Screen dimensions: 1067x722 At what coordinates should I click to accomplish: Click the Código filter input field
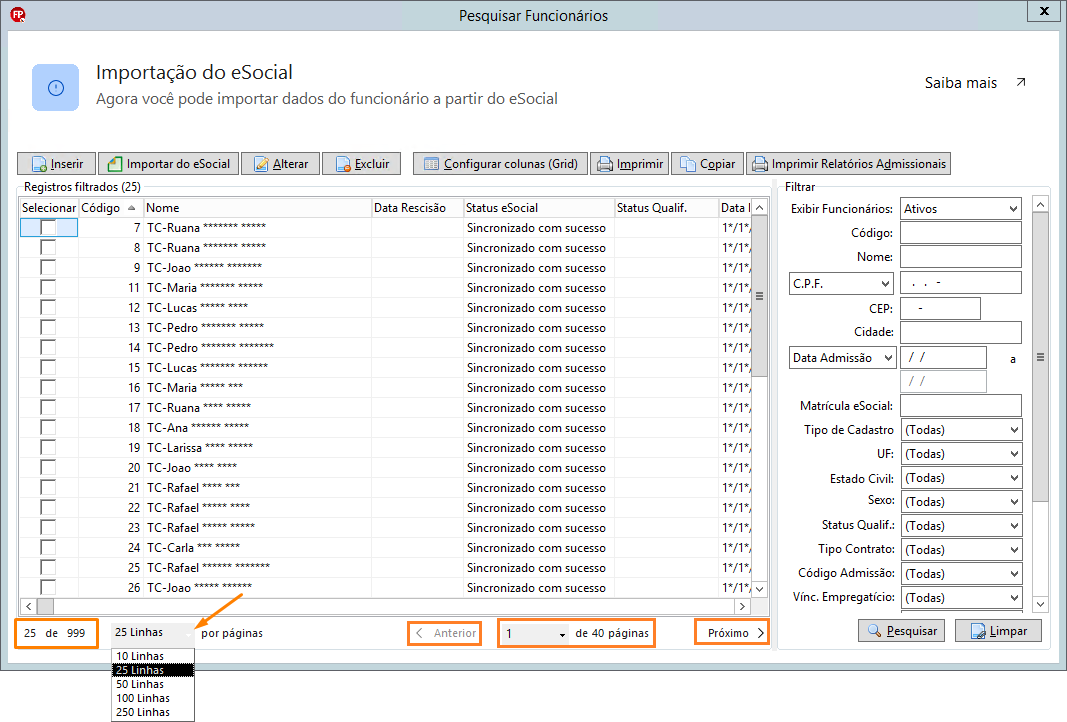pyautogui.click(x=961, y=233)
